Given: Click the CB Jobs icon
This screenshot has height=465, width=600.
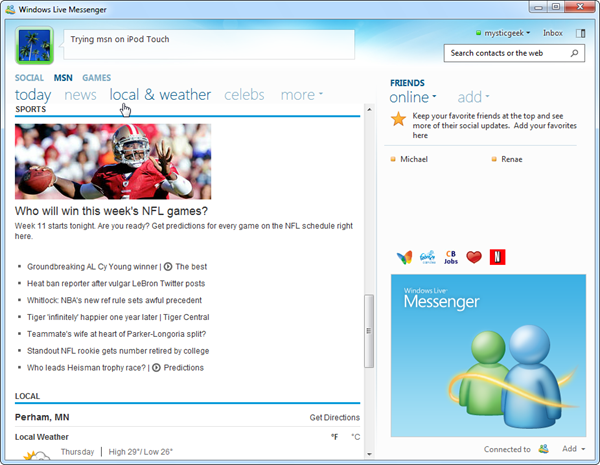Looking at the screenshot, I should click(x=450, y=257).
